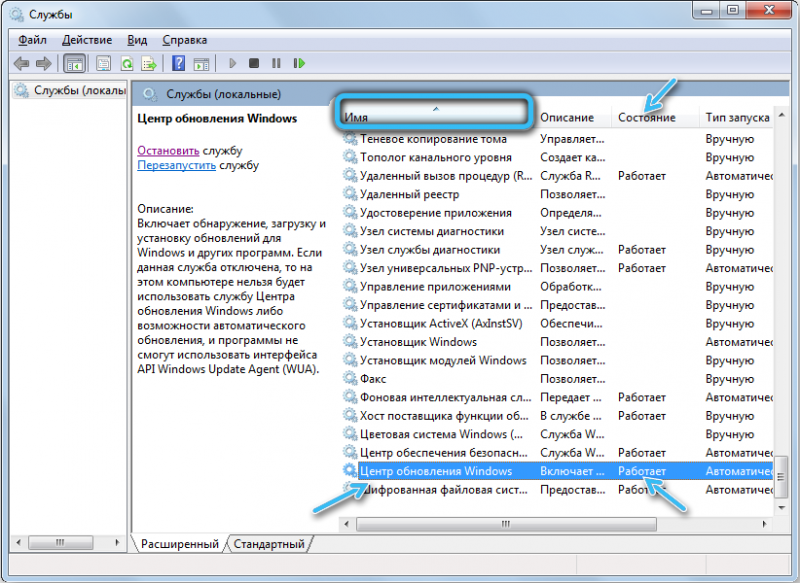Click the services list horizontal scrollbar thumb

506,524
